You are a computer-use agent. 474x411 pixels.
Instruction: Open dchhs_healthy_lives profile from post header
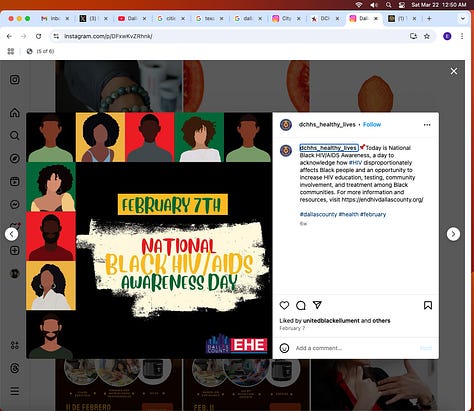(x=327, y=125)
